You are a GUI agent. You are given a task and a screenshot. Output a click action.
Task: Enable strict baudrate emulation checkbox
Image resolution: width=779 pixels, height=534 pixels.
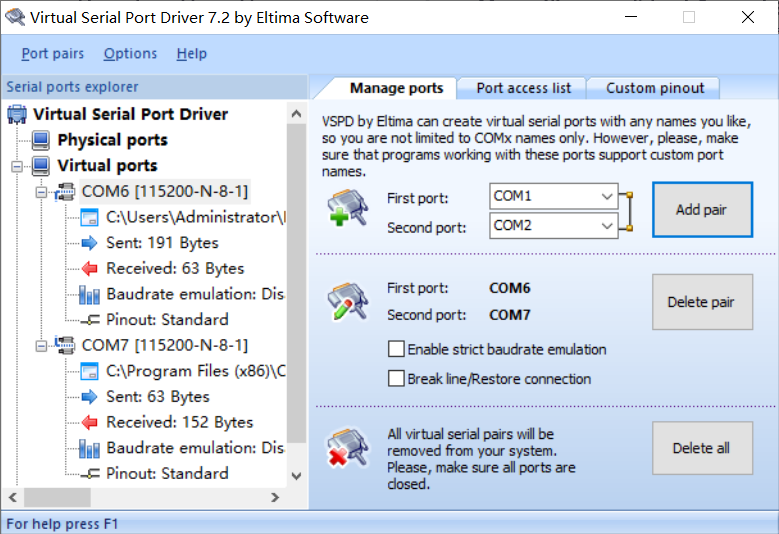(x=396, y=349)
